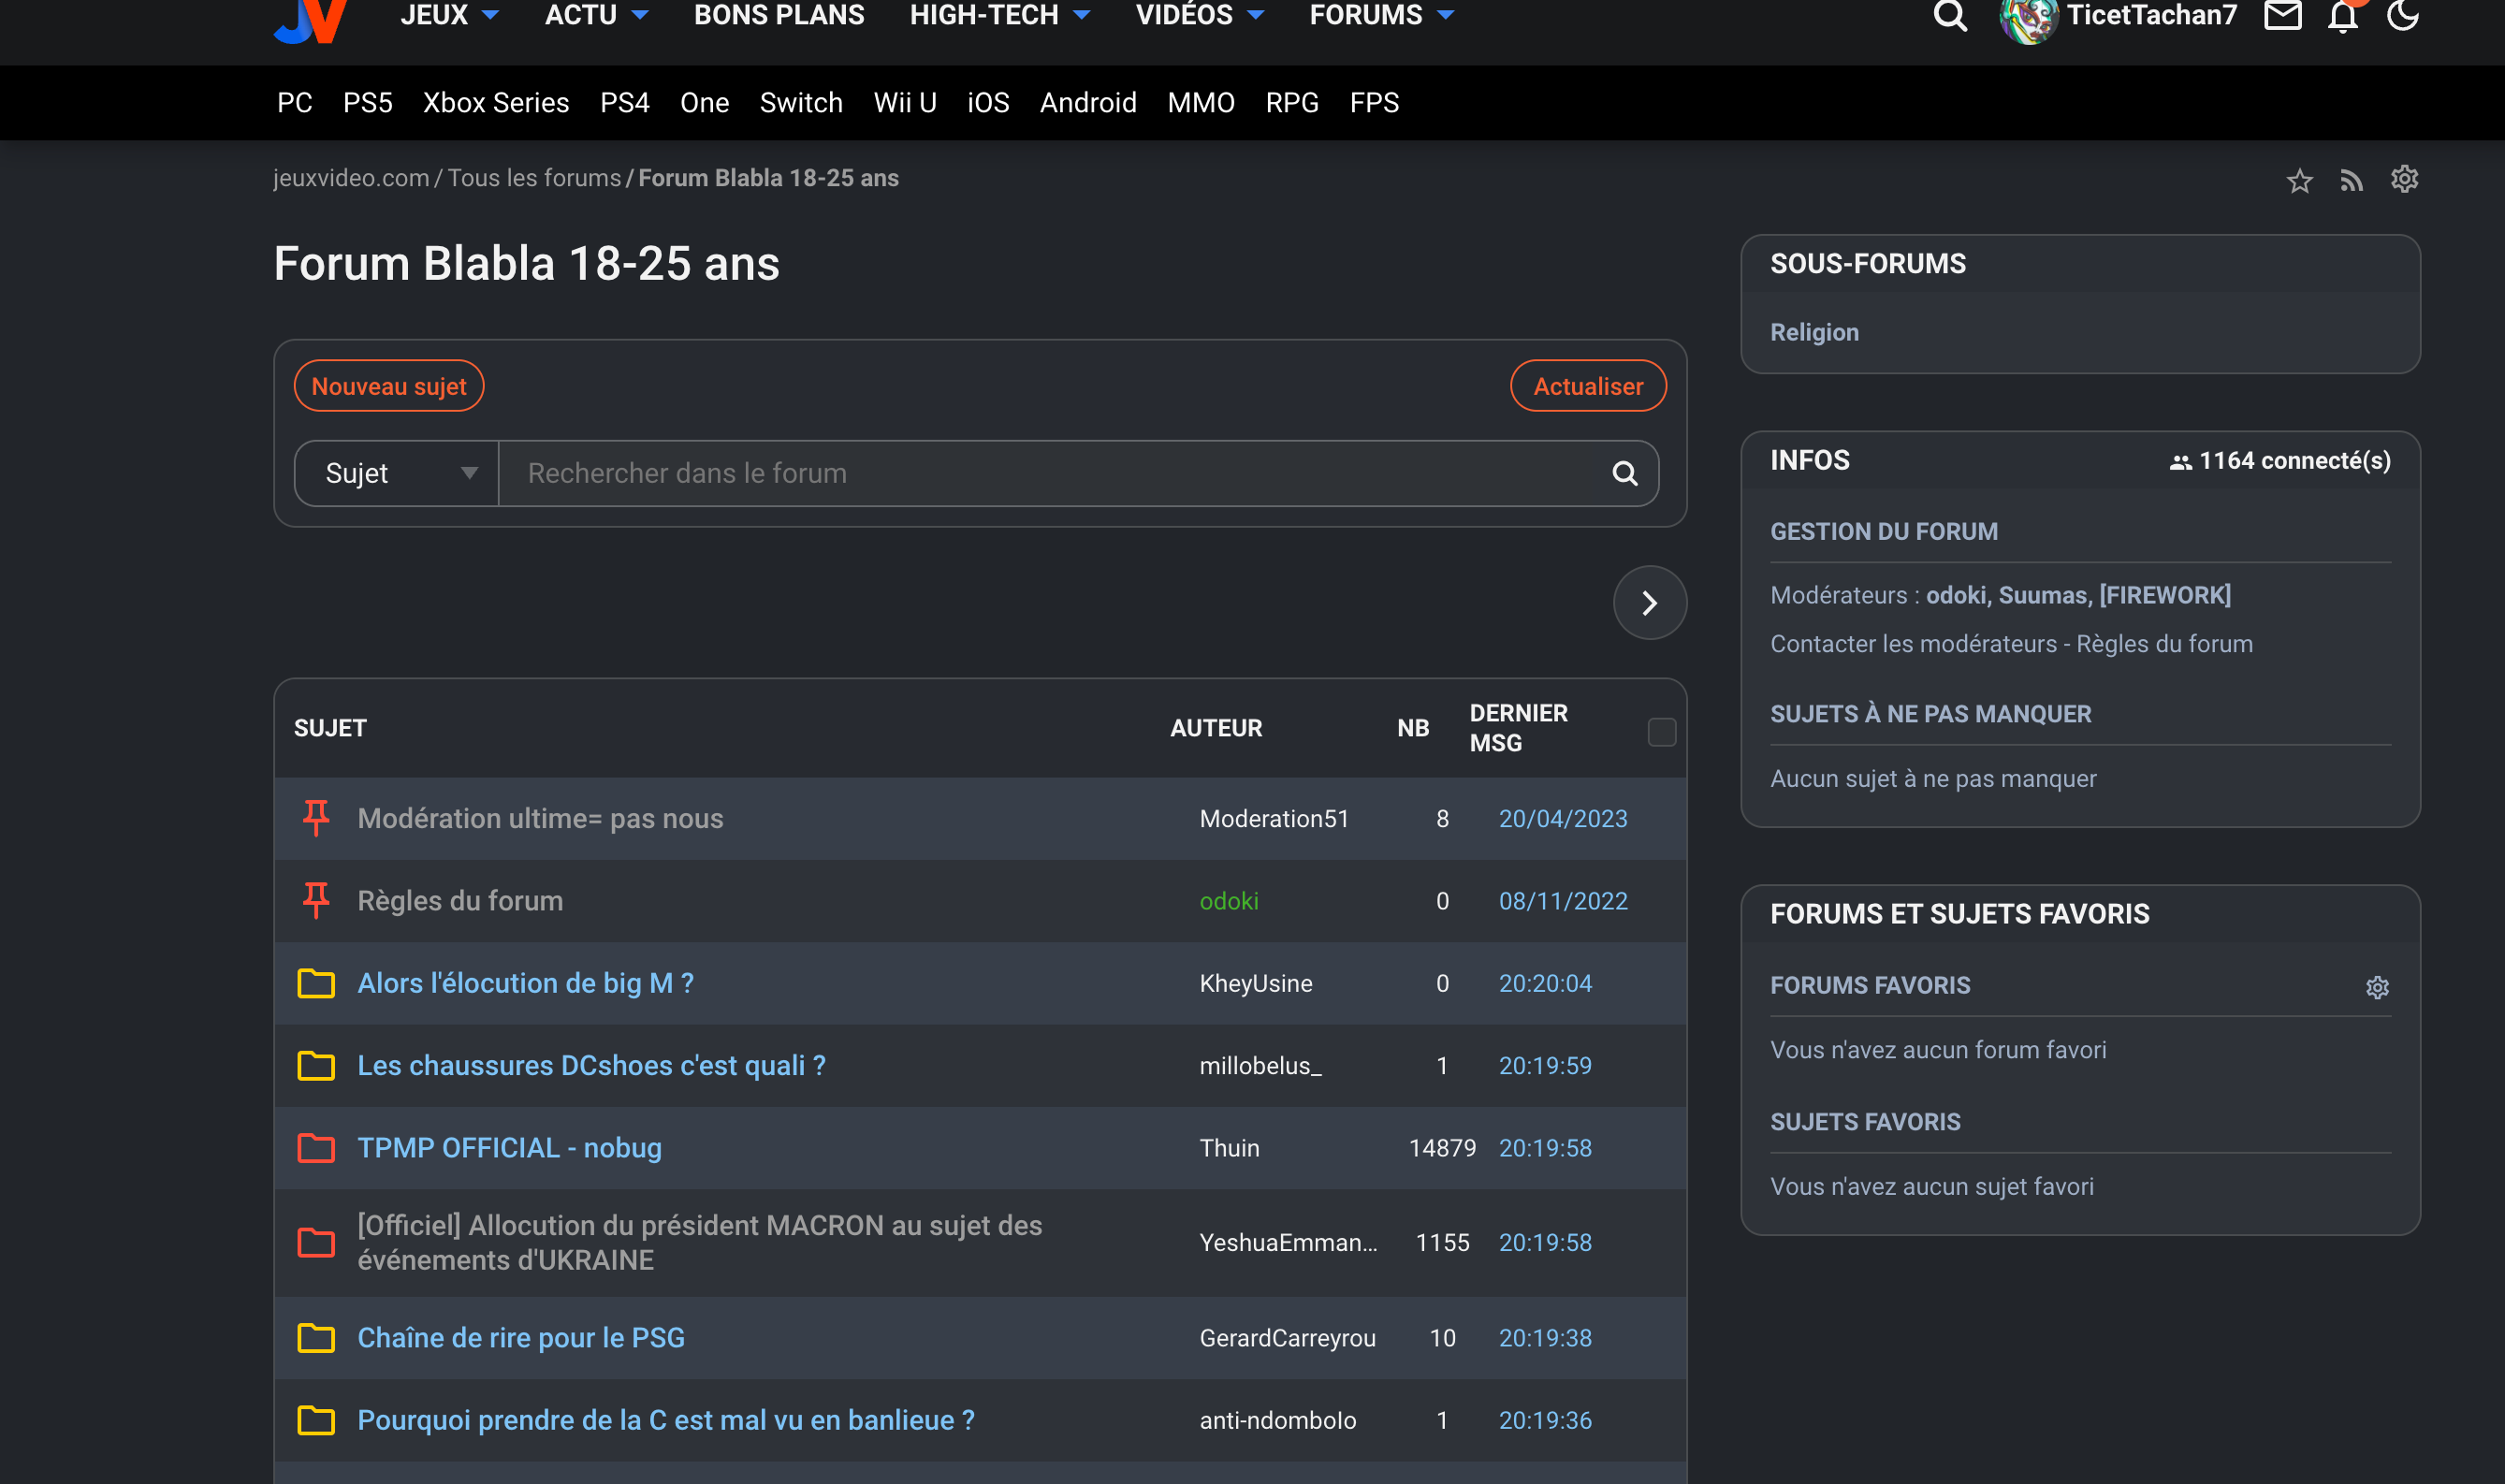
Task: Open the Sujet search type dropdown
Action: click(397, 473)
